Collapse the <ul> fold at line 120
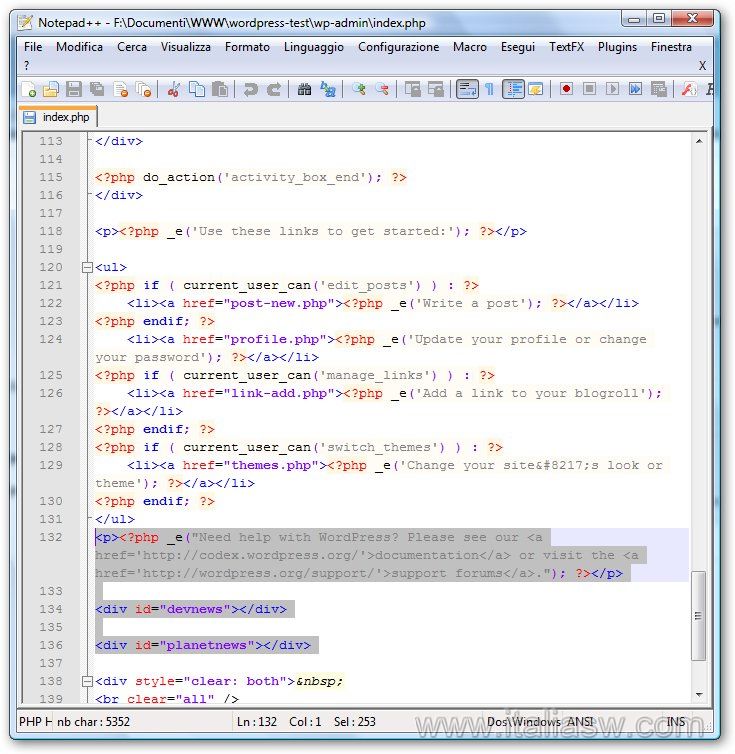This screenshot has width=735, height=754. 87,267
